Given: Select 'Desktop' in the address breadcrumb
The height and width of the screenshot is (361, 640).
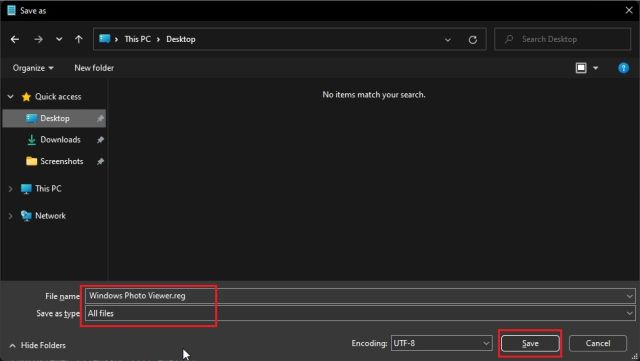Looking at the screenshot, I should coord(181,39).
